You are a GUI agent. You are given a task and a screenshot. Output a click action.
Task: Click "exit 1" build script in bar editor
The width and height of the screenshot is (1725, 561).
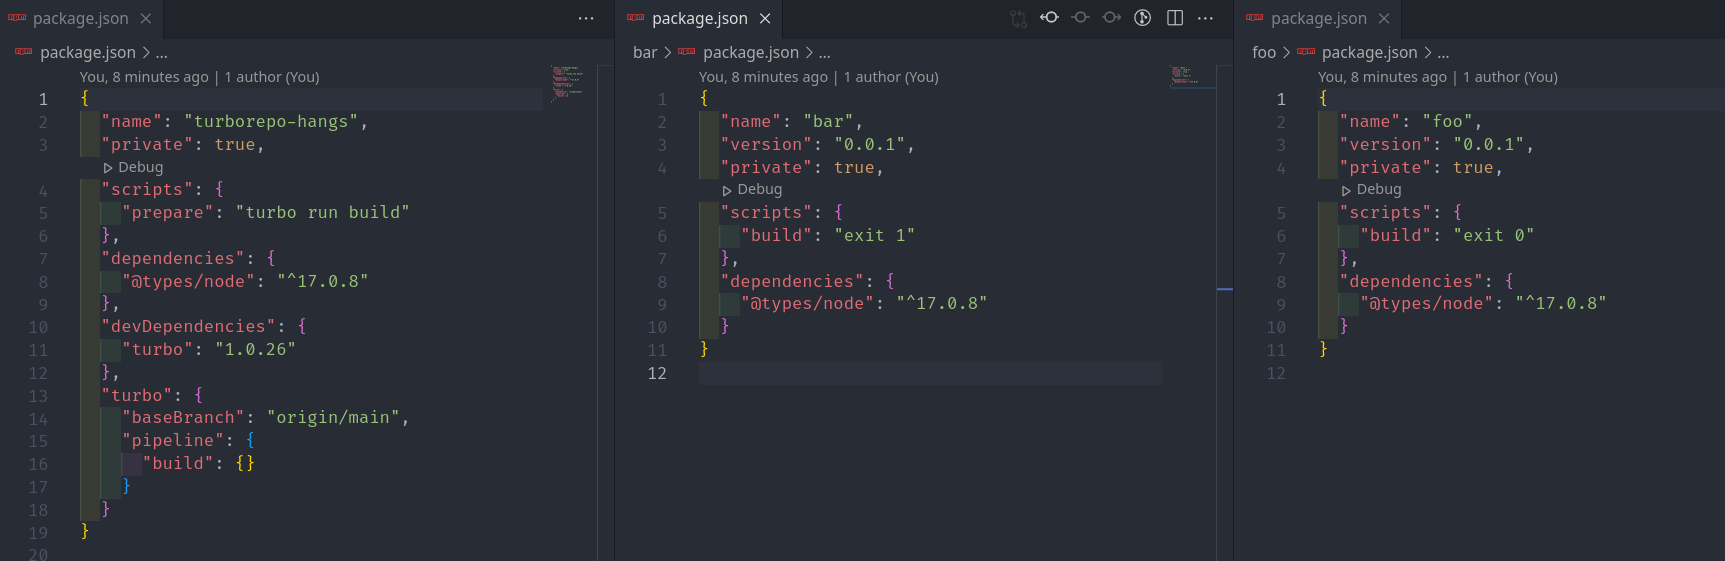(874, 236)
